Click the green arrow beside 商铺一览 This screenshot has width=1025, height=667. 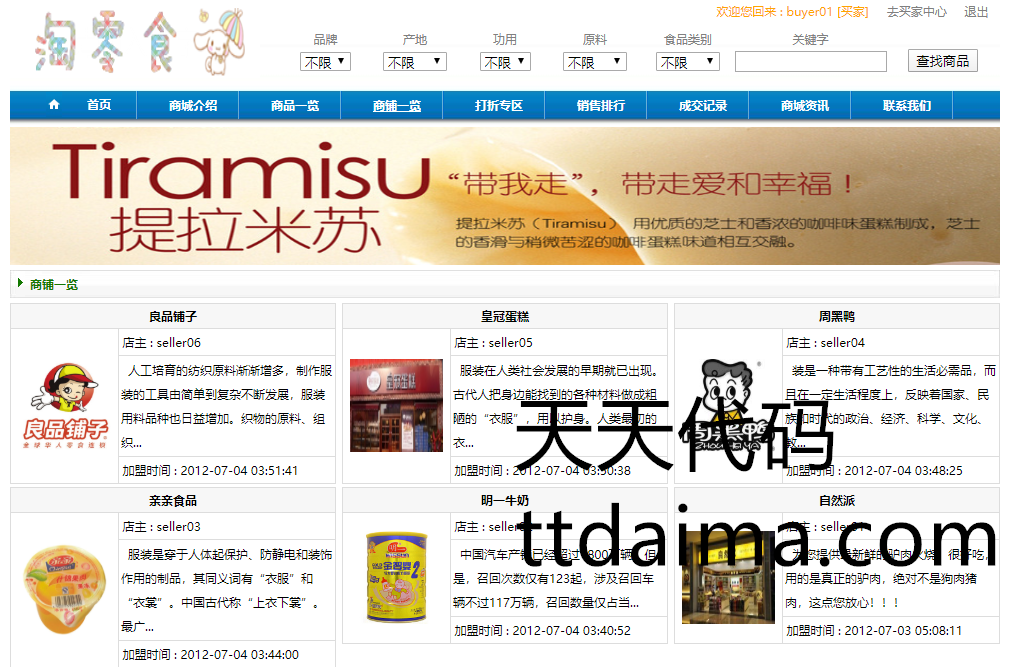(20, 284)
